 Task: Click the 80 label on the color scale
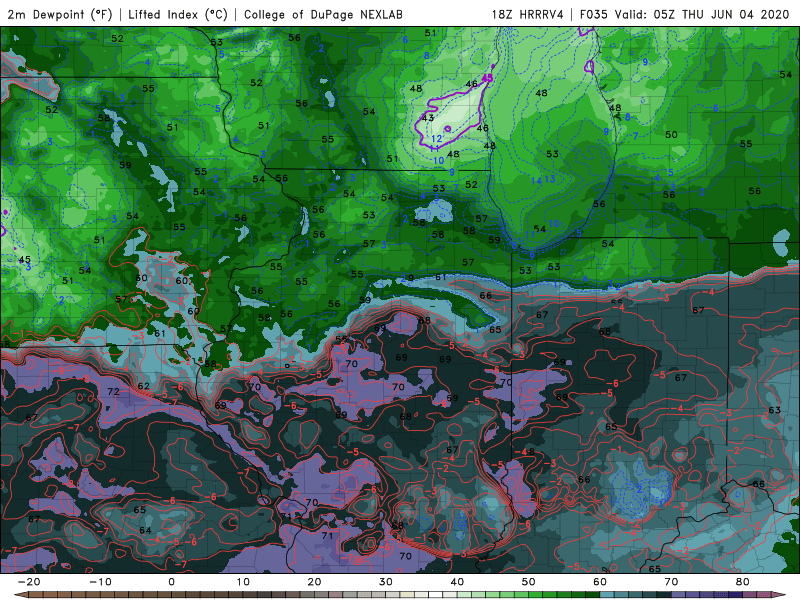[x=743, y=582]
